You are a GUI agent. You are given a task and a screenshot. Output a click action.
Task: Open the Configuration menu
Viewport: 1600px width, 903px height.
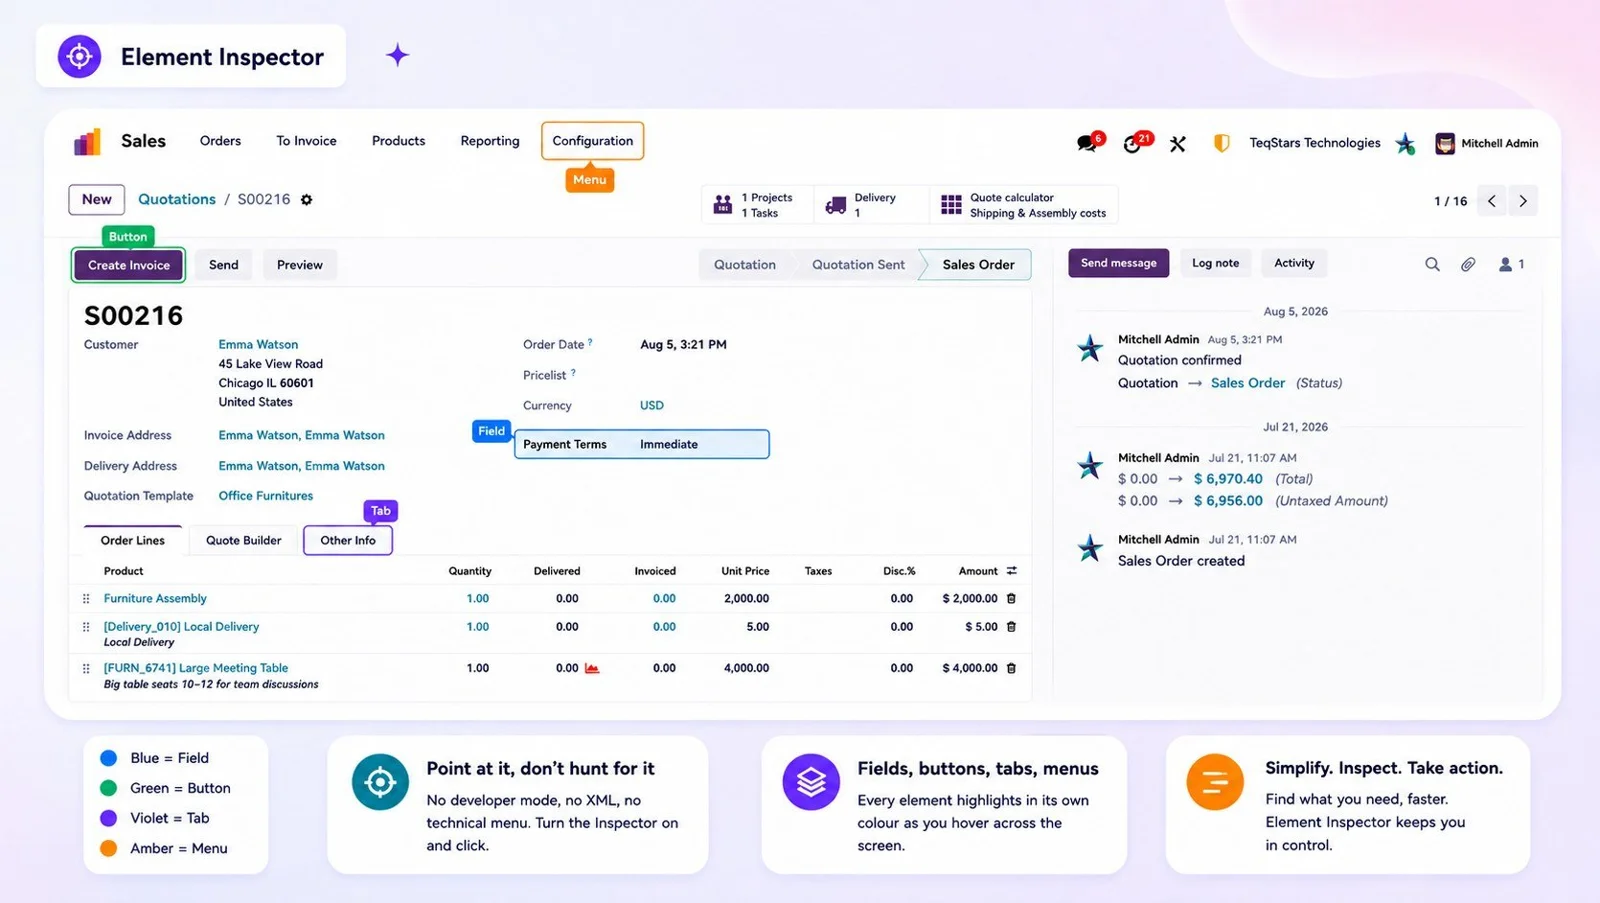[x=593, y=141]
